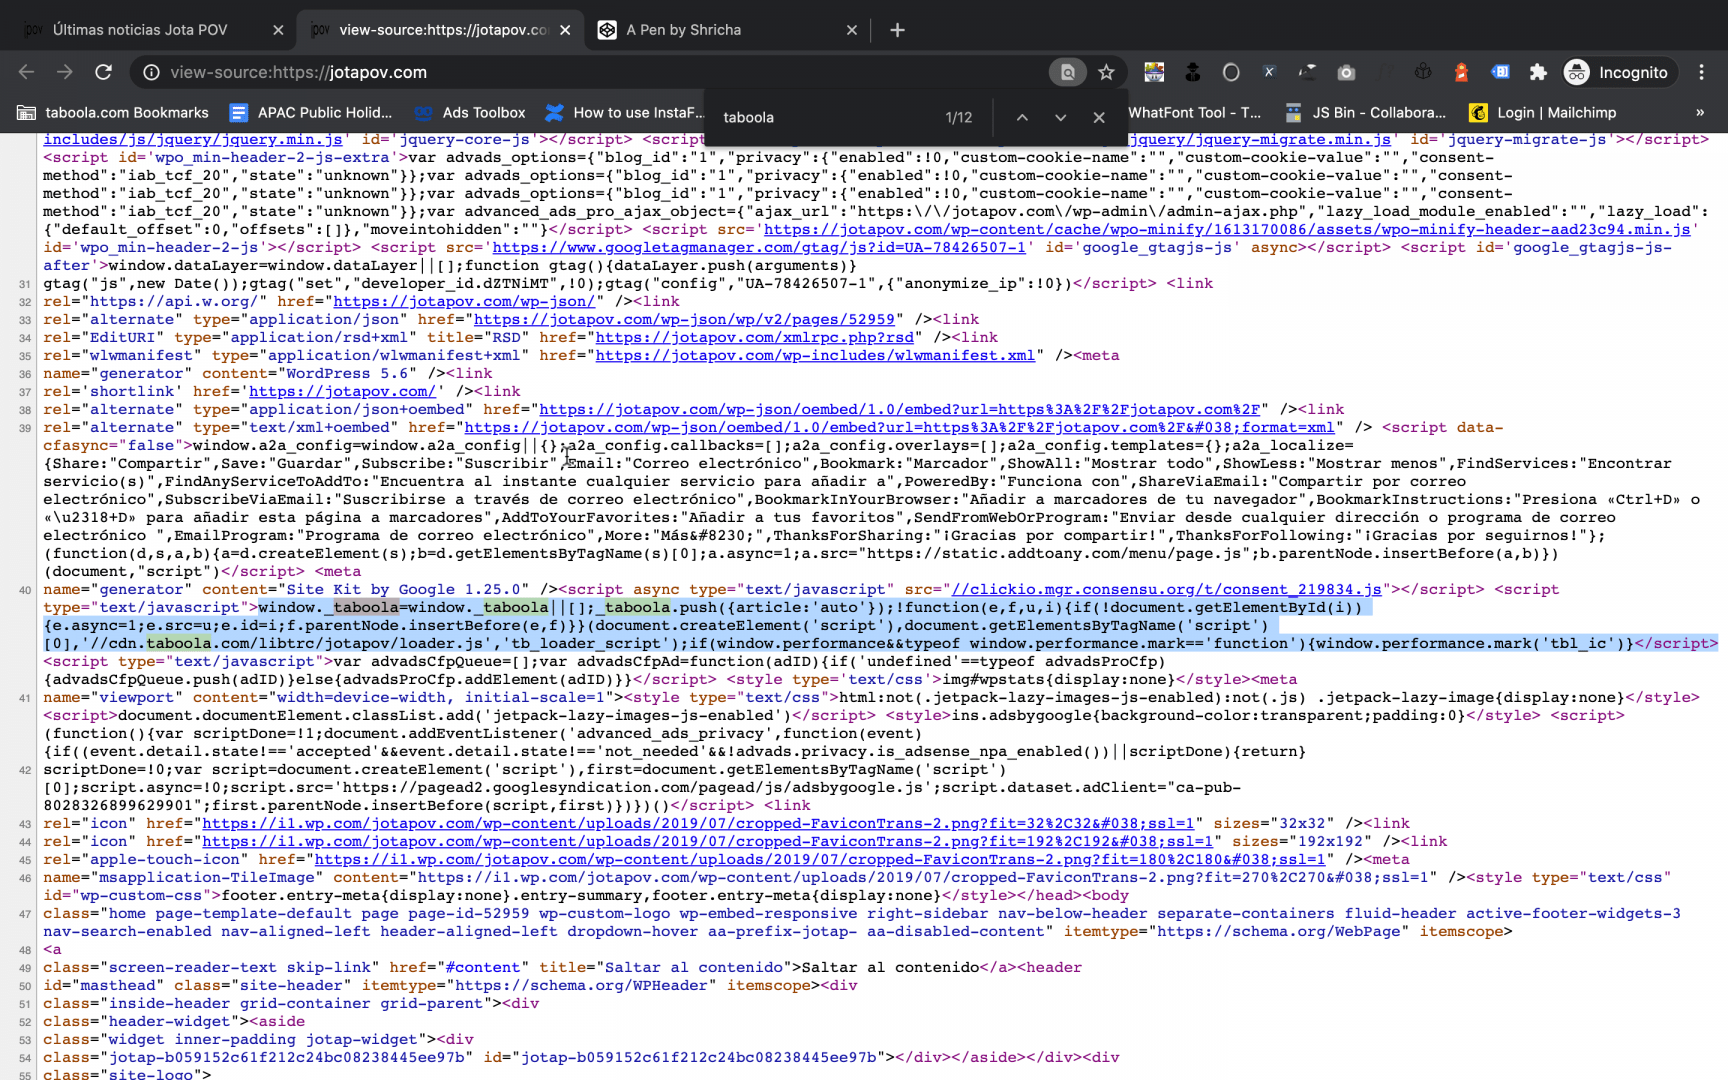Click source line number 40
Viewport: 1728px width, 1080px height.
point(25,590)
